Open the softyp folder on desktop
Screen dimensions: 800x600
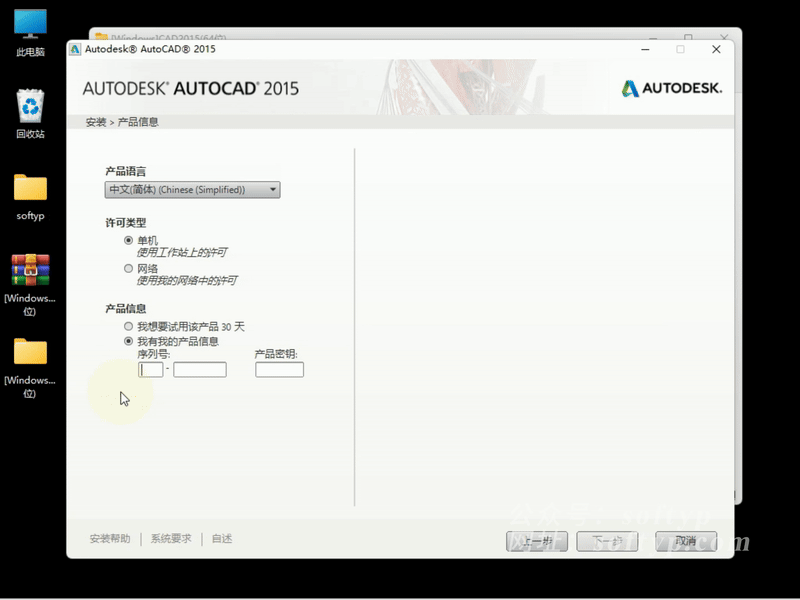point(30,196)
